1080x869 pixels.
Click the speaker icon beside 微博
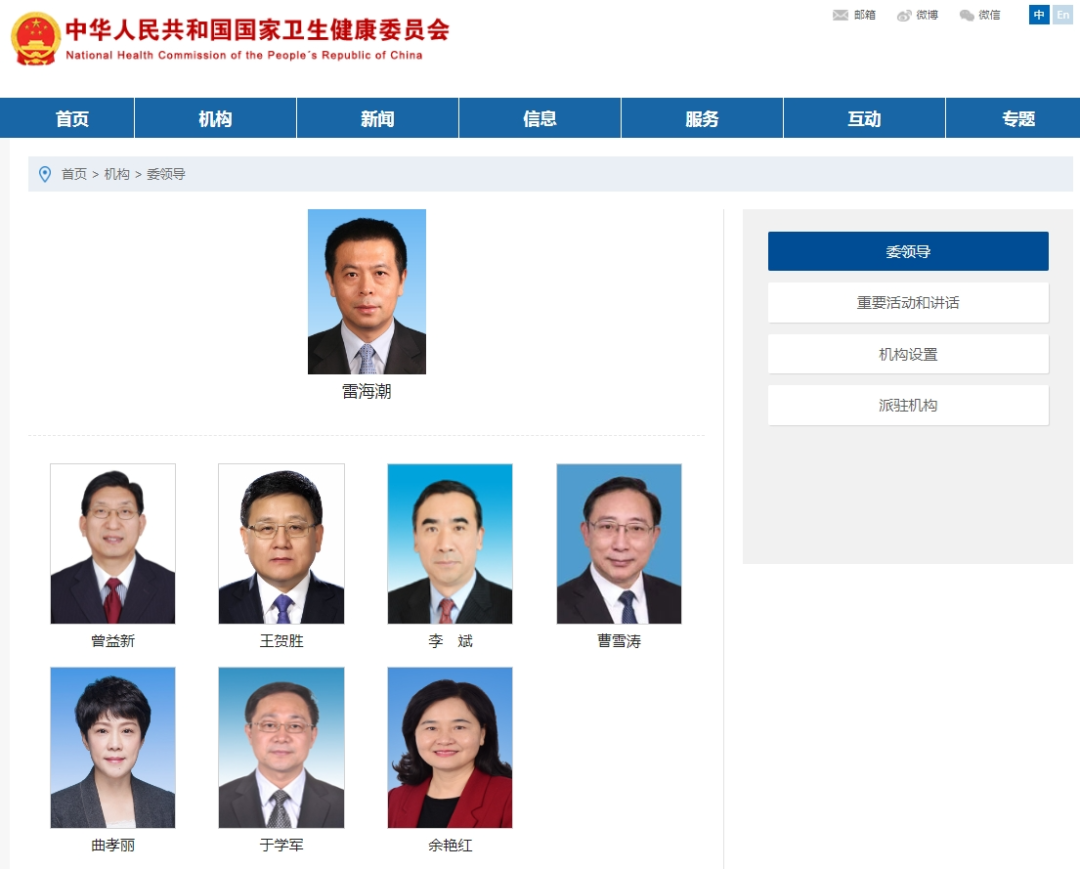[x=905, y=15]
